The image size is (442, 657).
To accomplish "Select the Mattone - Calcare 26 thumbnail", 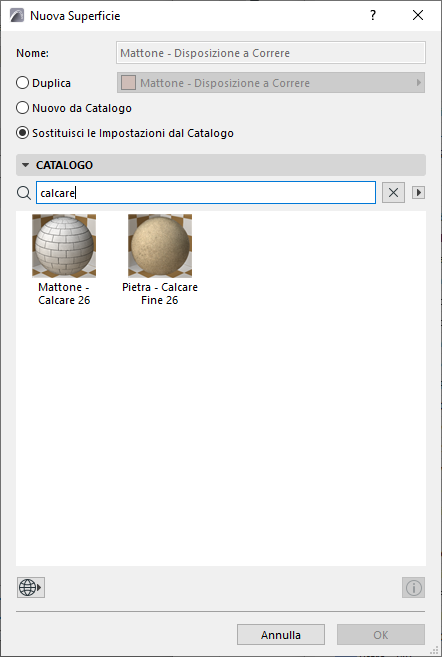I will [64, 246].
